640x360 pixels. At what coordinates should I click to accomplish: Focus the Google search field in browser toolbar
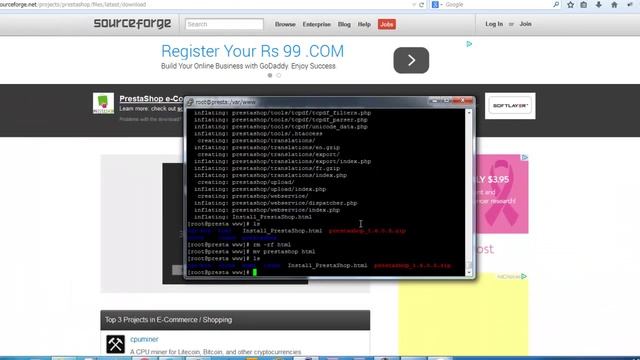click(x=498, y=4)
